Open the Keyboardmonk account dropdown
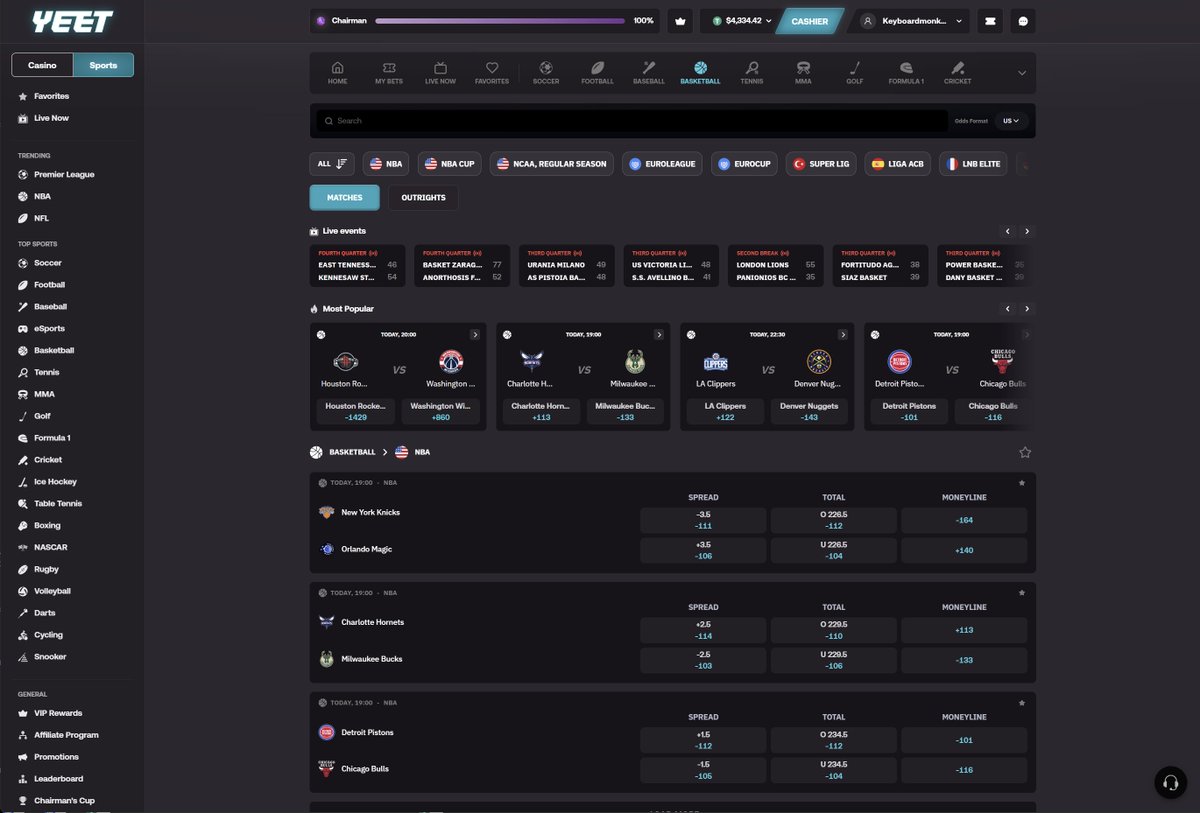 [x=912, y=20]
